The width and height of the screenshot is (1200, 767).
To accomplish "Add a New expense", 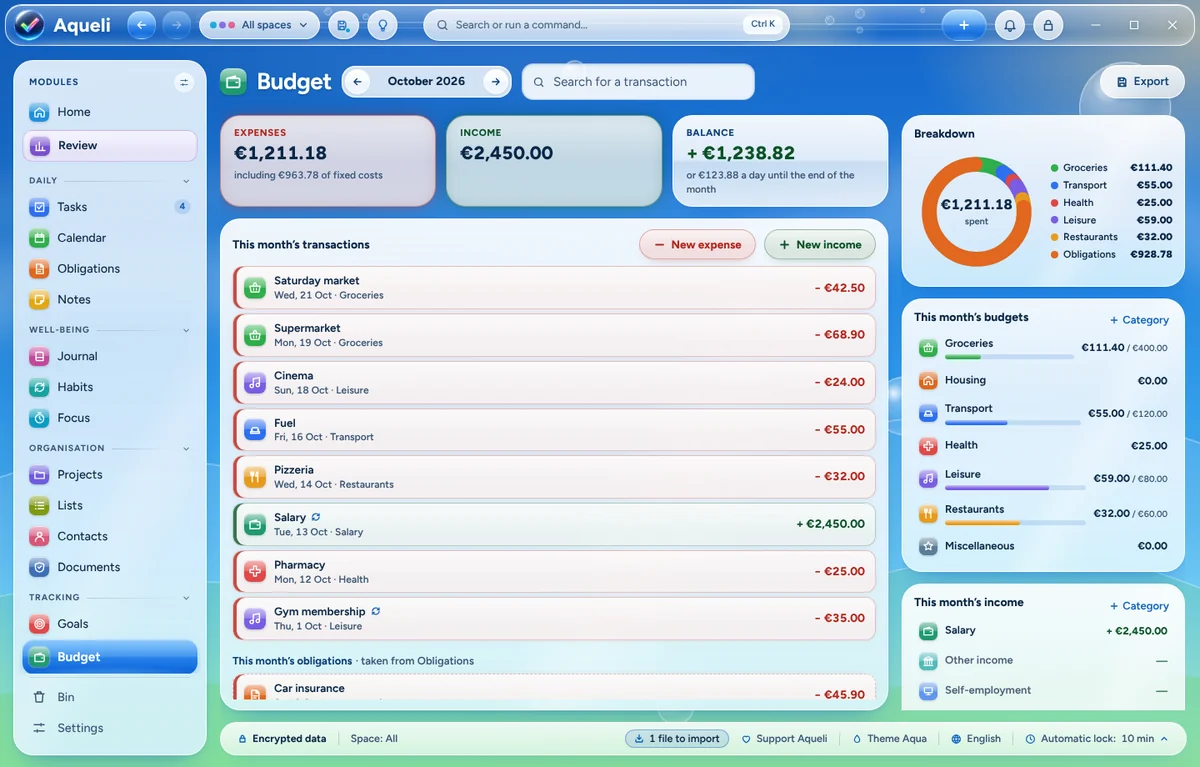I will [697, 245].
